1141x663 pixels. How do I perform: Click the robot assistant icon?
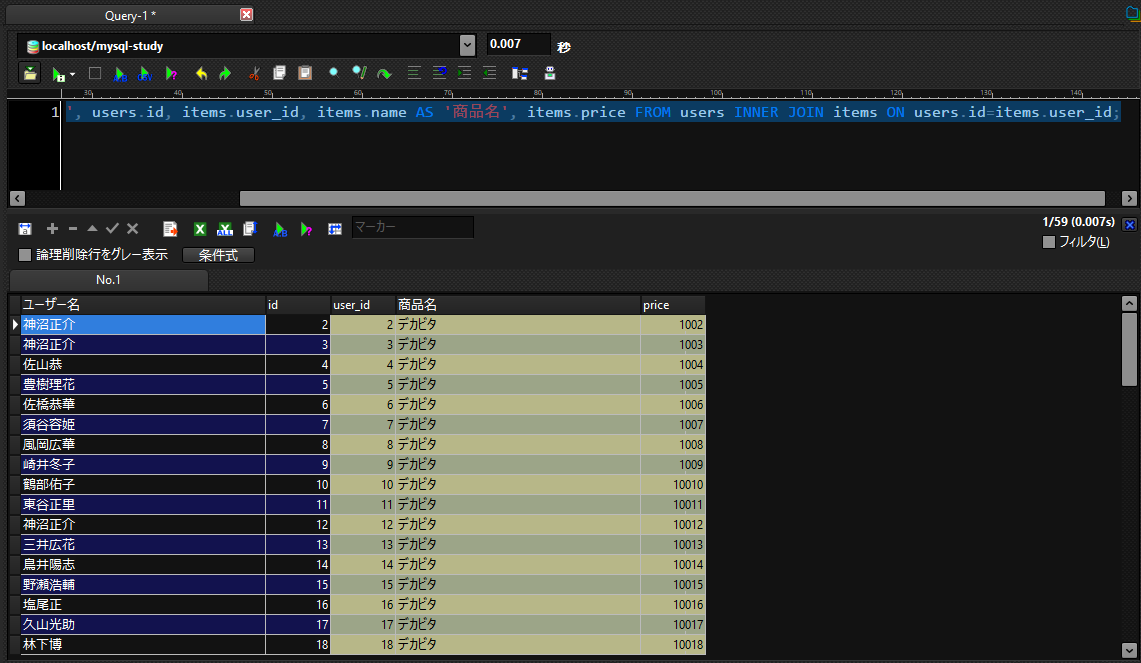point(550,73)
